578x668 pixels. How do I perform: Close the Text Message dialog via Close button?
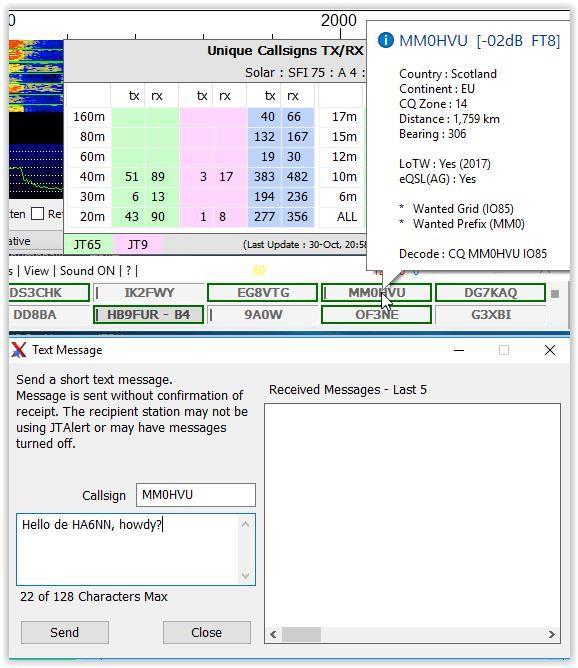pyautogui.click(x=207, y=632)
